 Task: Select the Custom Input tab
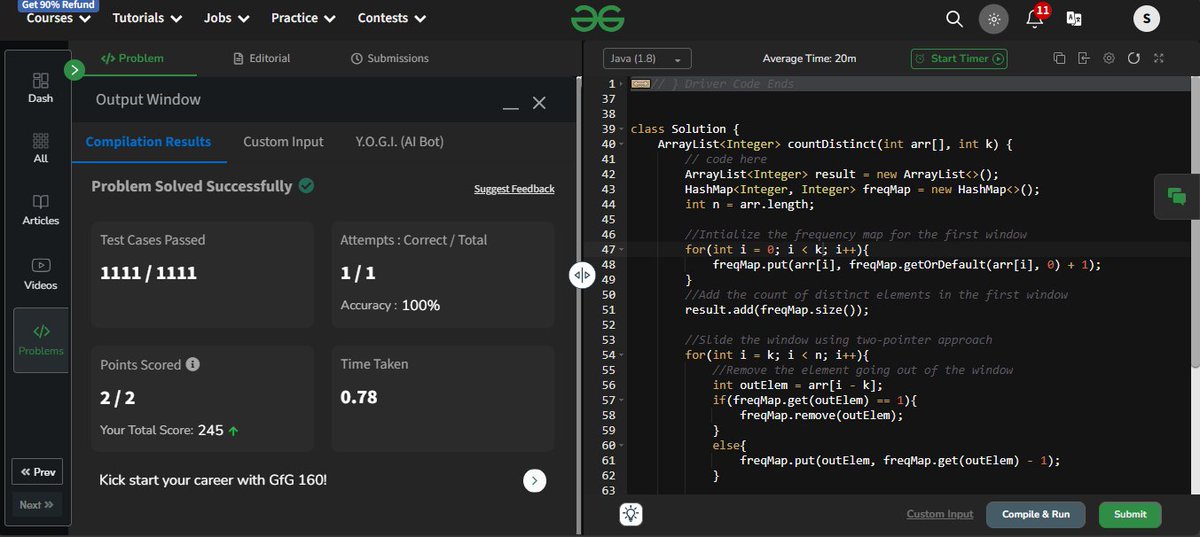pos(283,142)
